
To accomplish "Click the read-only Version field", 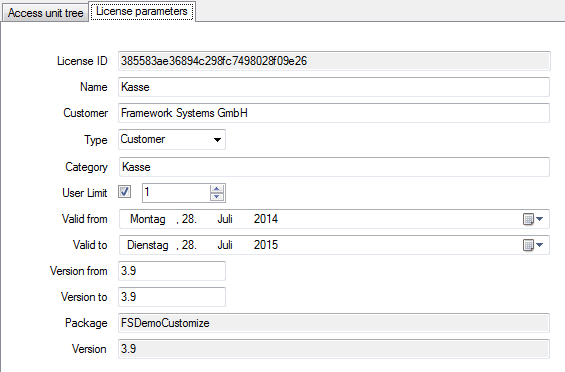I will click(x=334, y=349).
